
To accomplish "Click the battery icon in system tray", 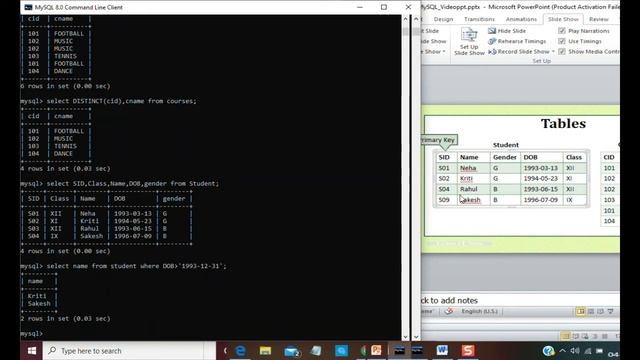I will pyautogui.click(x=599, y=351).
